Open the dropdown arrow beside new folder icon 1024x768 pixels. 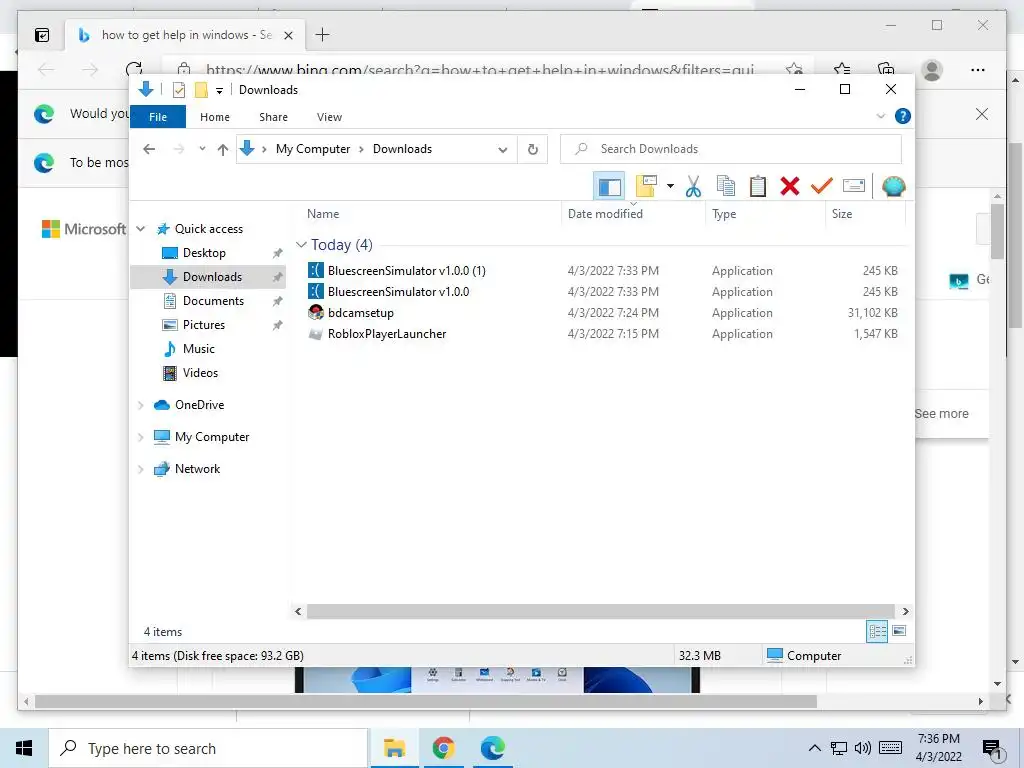coord(670,186)
